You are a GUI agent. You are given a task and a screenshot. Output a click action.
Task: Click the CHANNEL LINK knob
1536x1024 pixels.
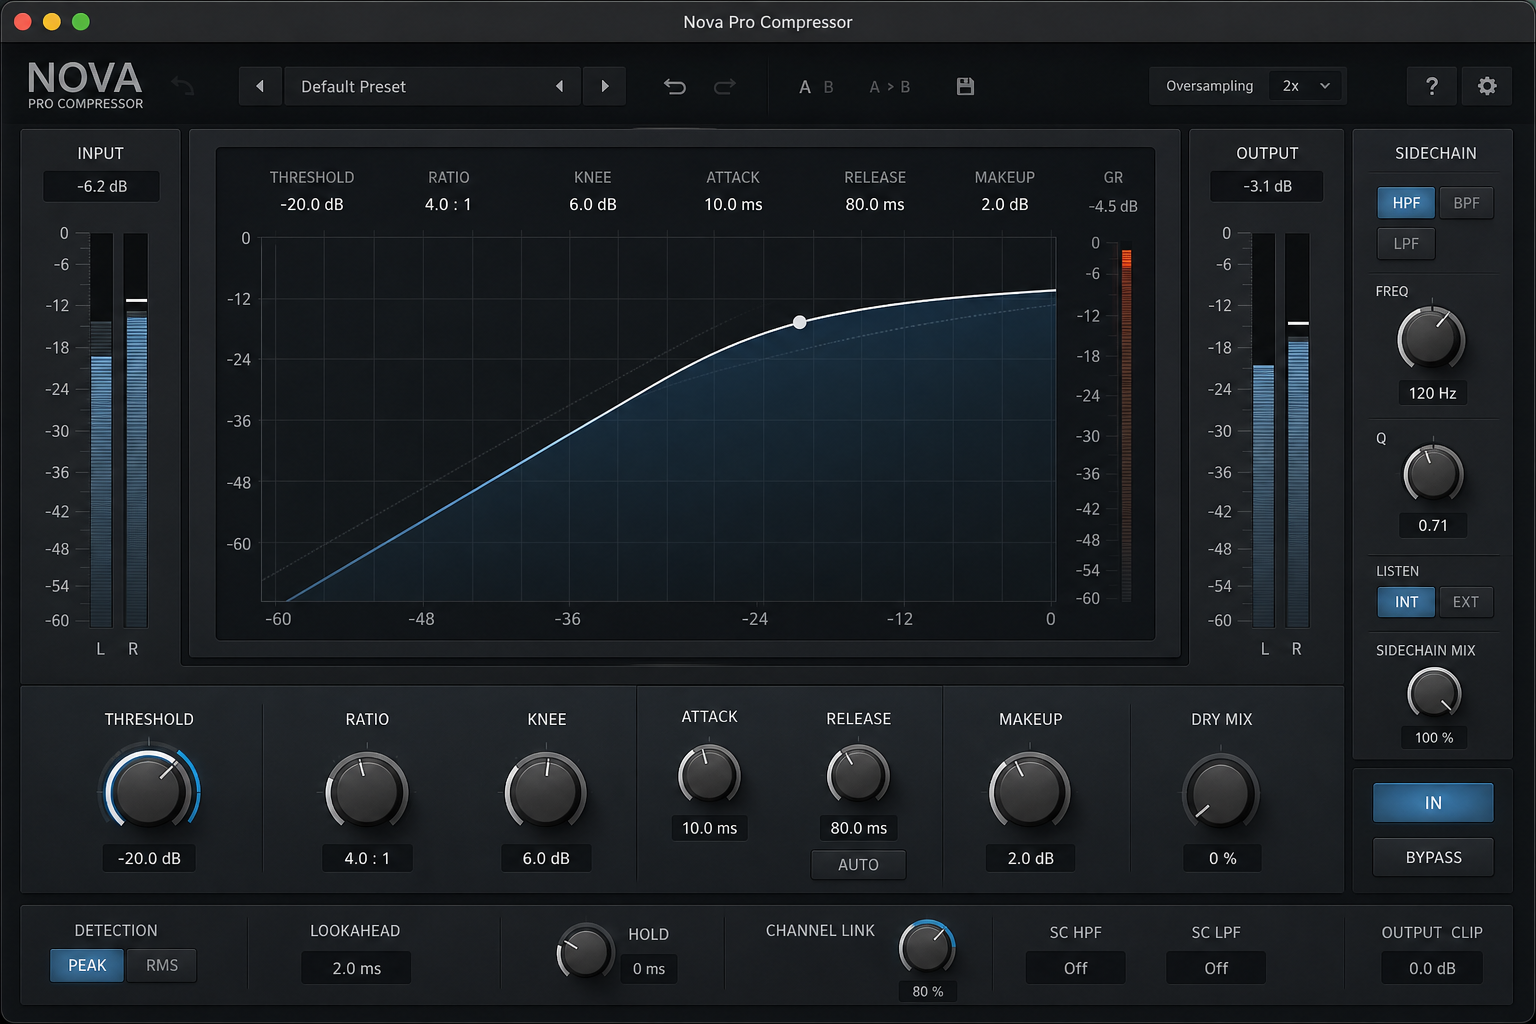(x=927, y=947)
